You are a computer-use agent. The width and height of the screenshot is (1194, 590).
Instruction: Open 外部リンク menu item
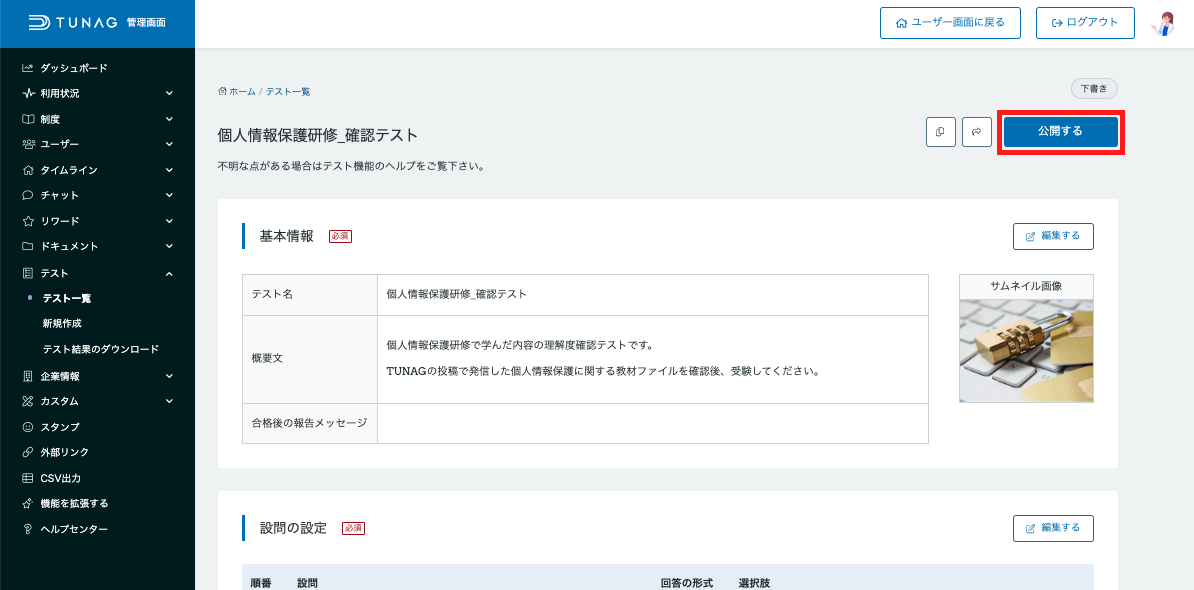click(x=65, y=452)
